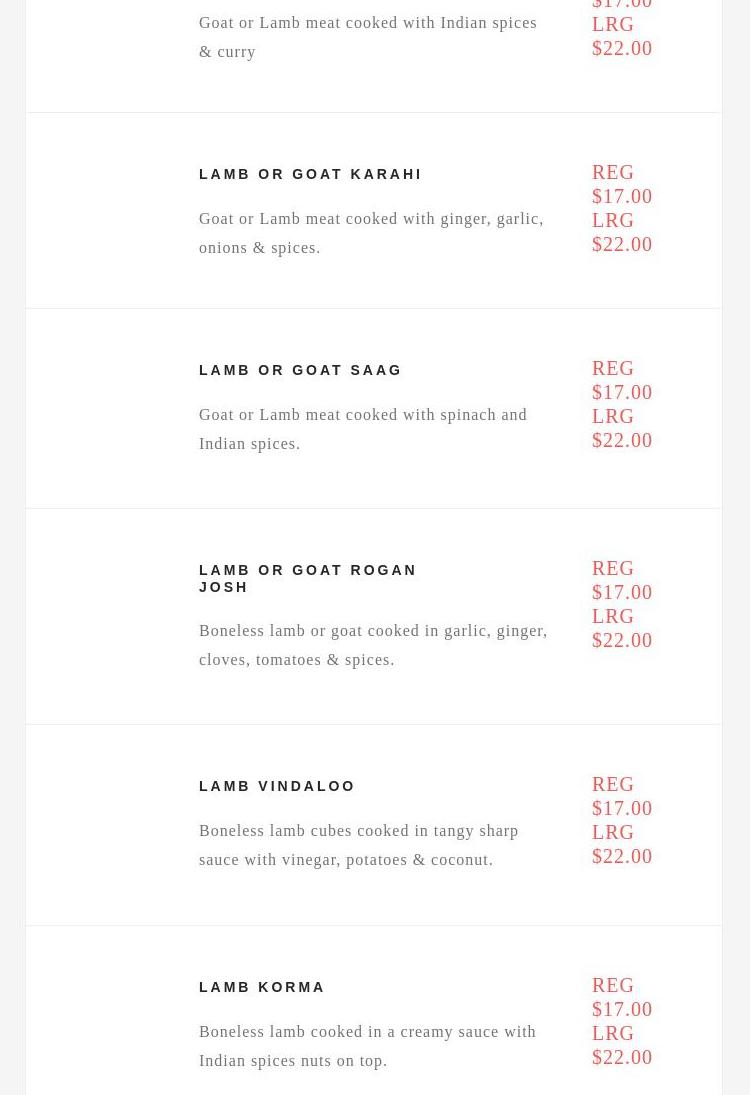Click the Indian spices & curry description

(x=367, y=37)
